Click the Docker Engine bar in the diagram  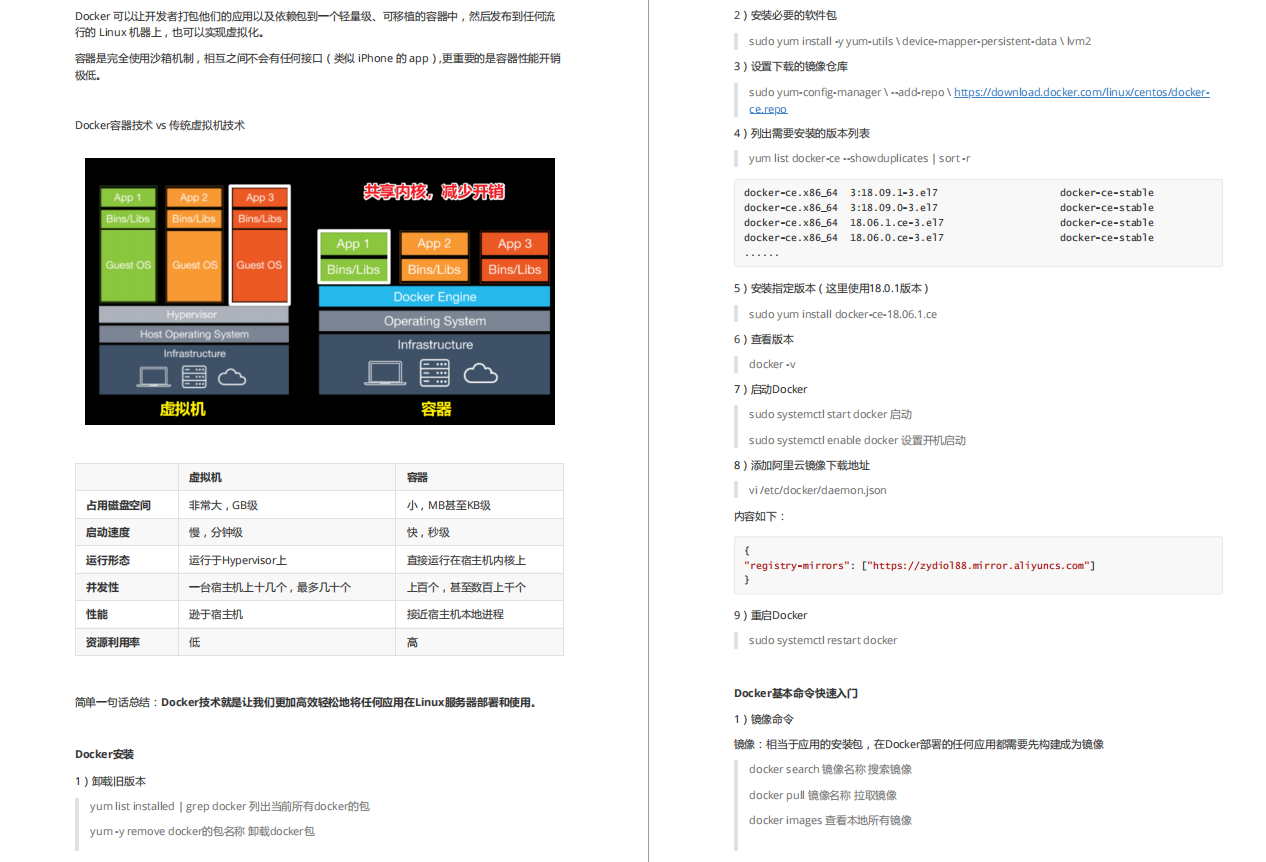pyautogui.click(x=434, y=296)
